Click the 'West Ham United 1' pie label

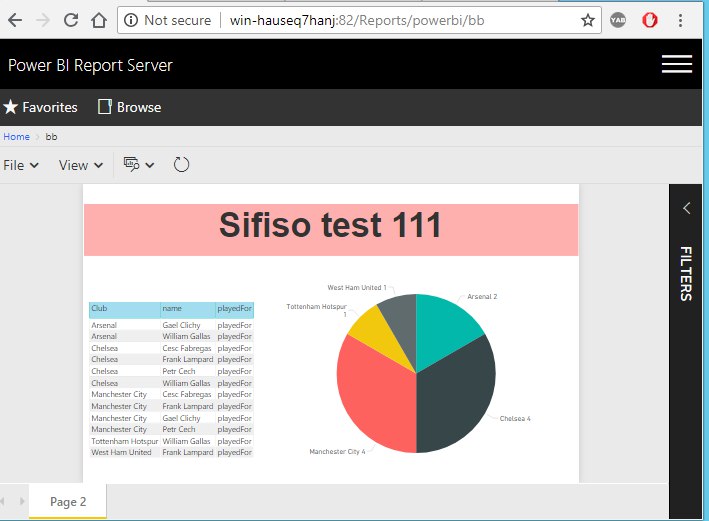(x=357, y=288)
